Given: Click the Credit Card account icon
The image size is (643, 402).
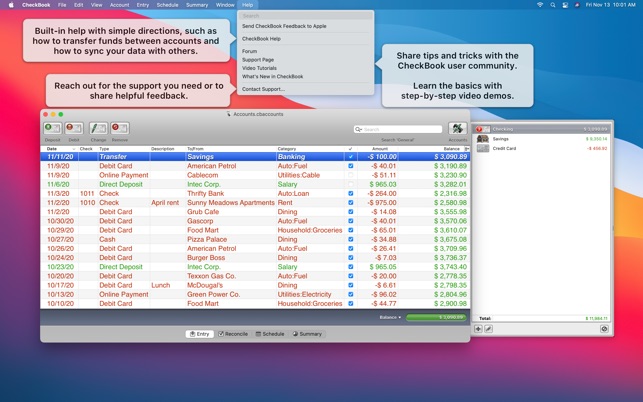Looking at the screenshot, I should coord(483,148).
